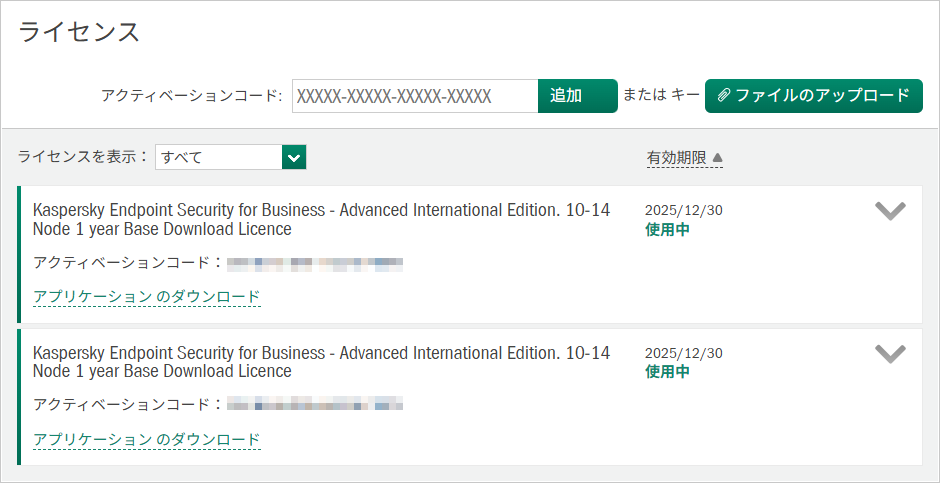Click the ファイルのアップロード button
The height and width of the screenshot is (483, 940).
814,96
